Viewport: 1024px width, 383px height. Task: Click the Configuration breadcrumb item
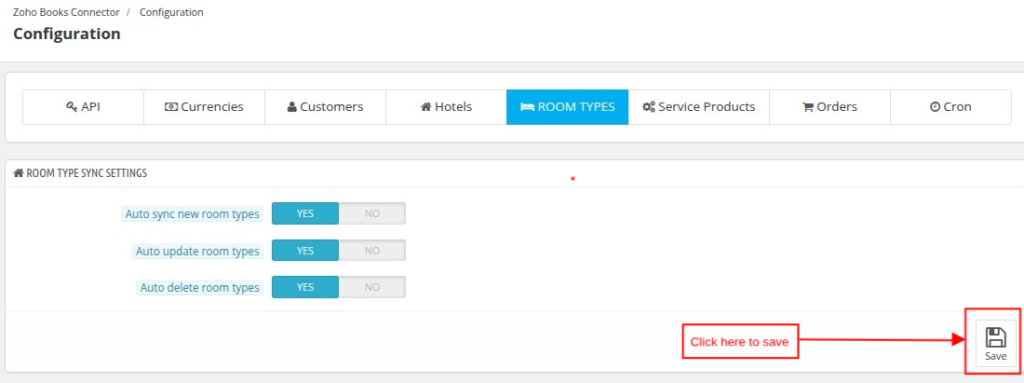[x=171, y=12]
